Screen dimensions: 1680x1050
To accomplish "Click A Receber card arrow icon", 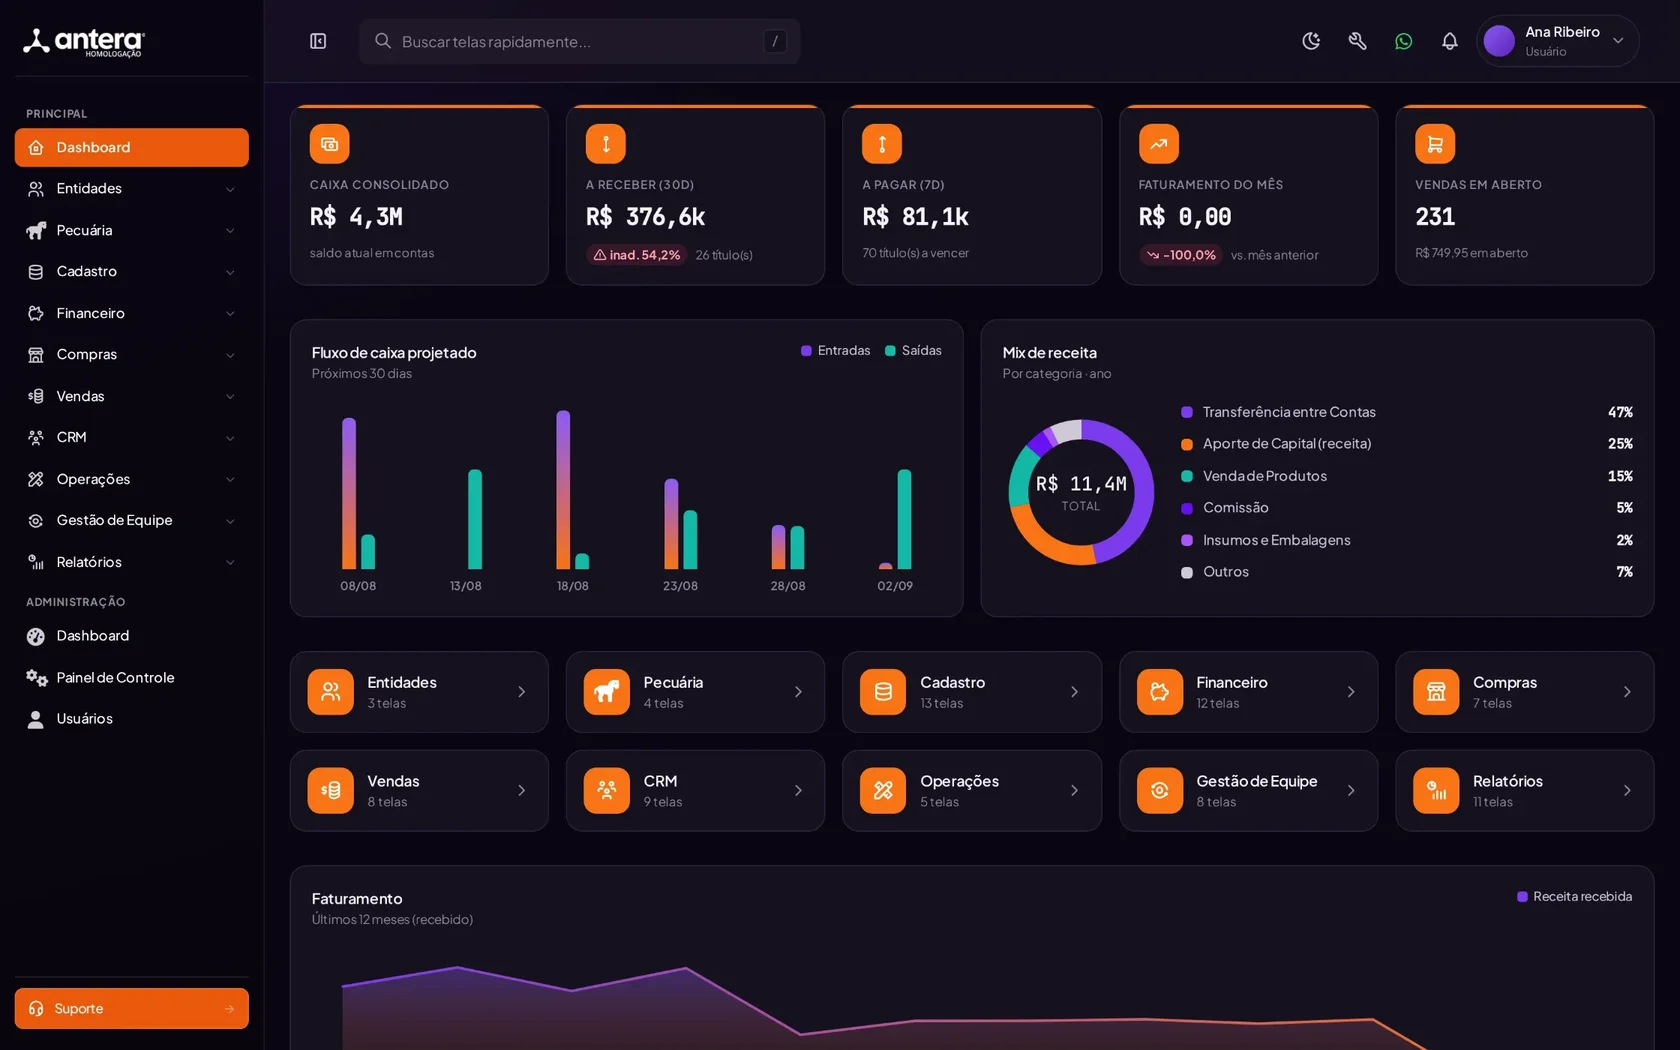I will click(606, 144).
